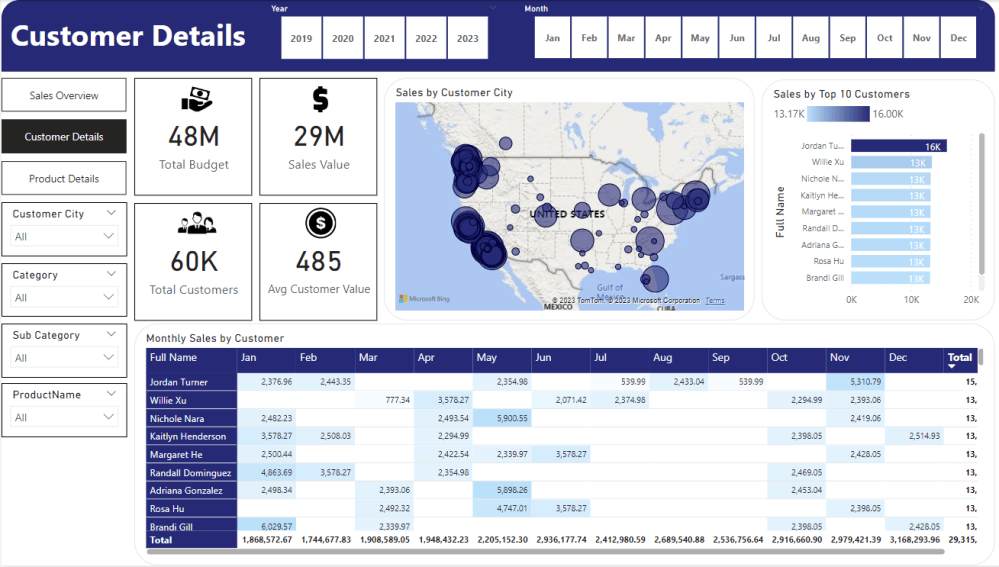Click the Total Customers people icon
This screenshot has width=999, height=567.
197,223
